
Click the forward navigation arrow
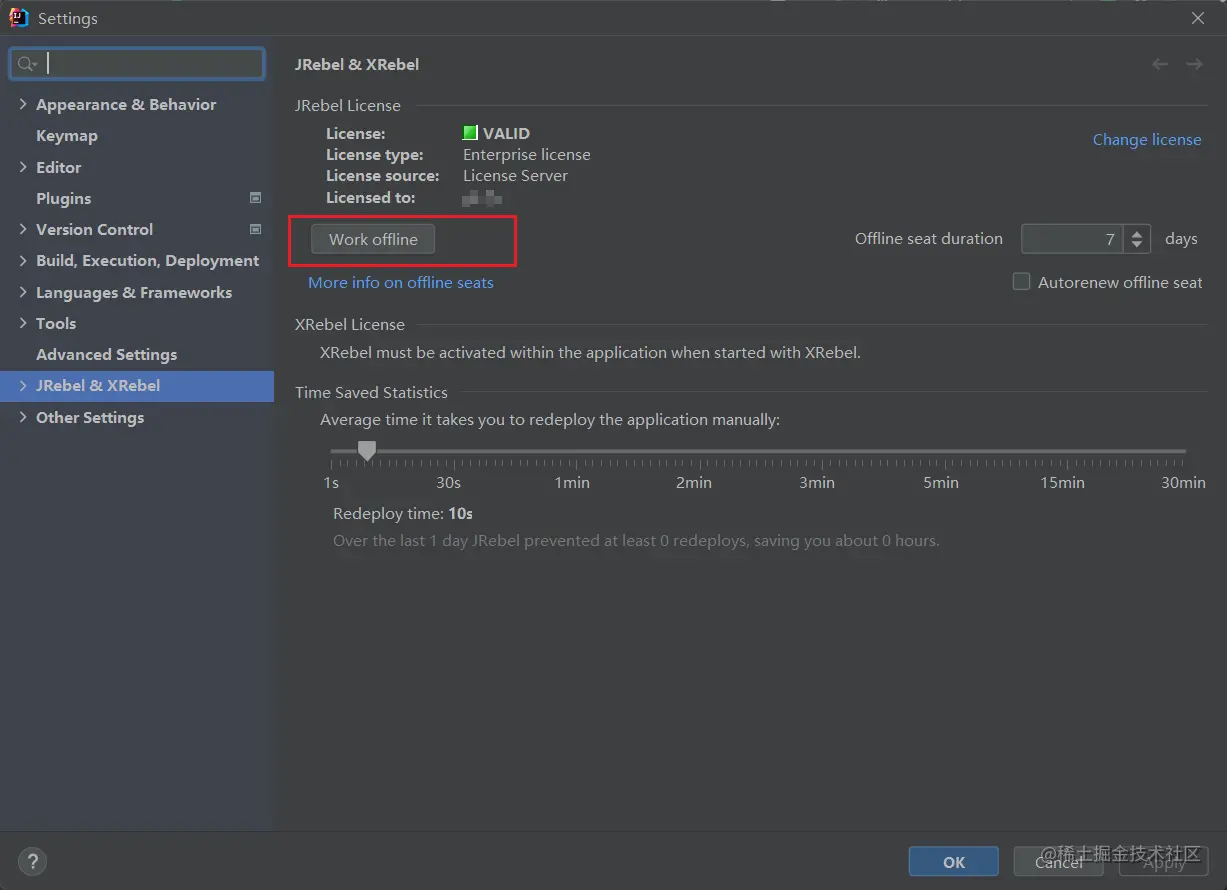click(1194, 64)
